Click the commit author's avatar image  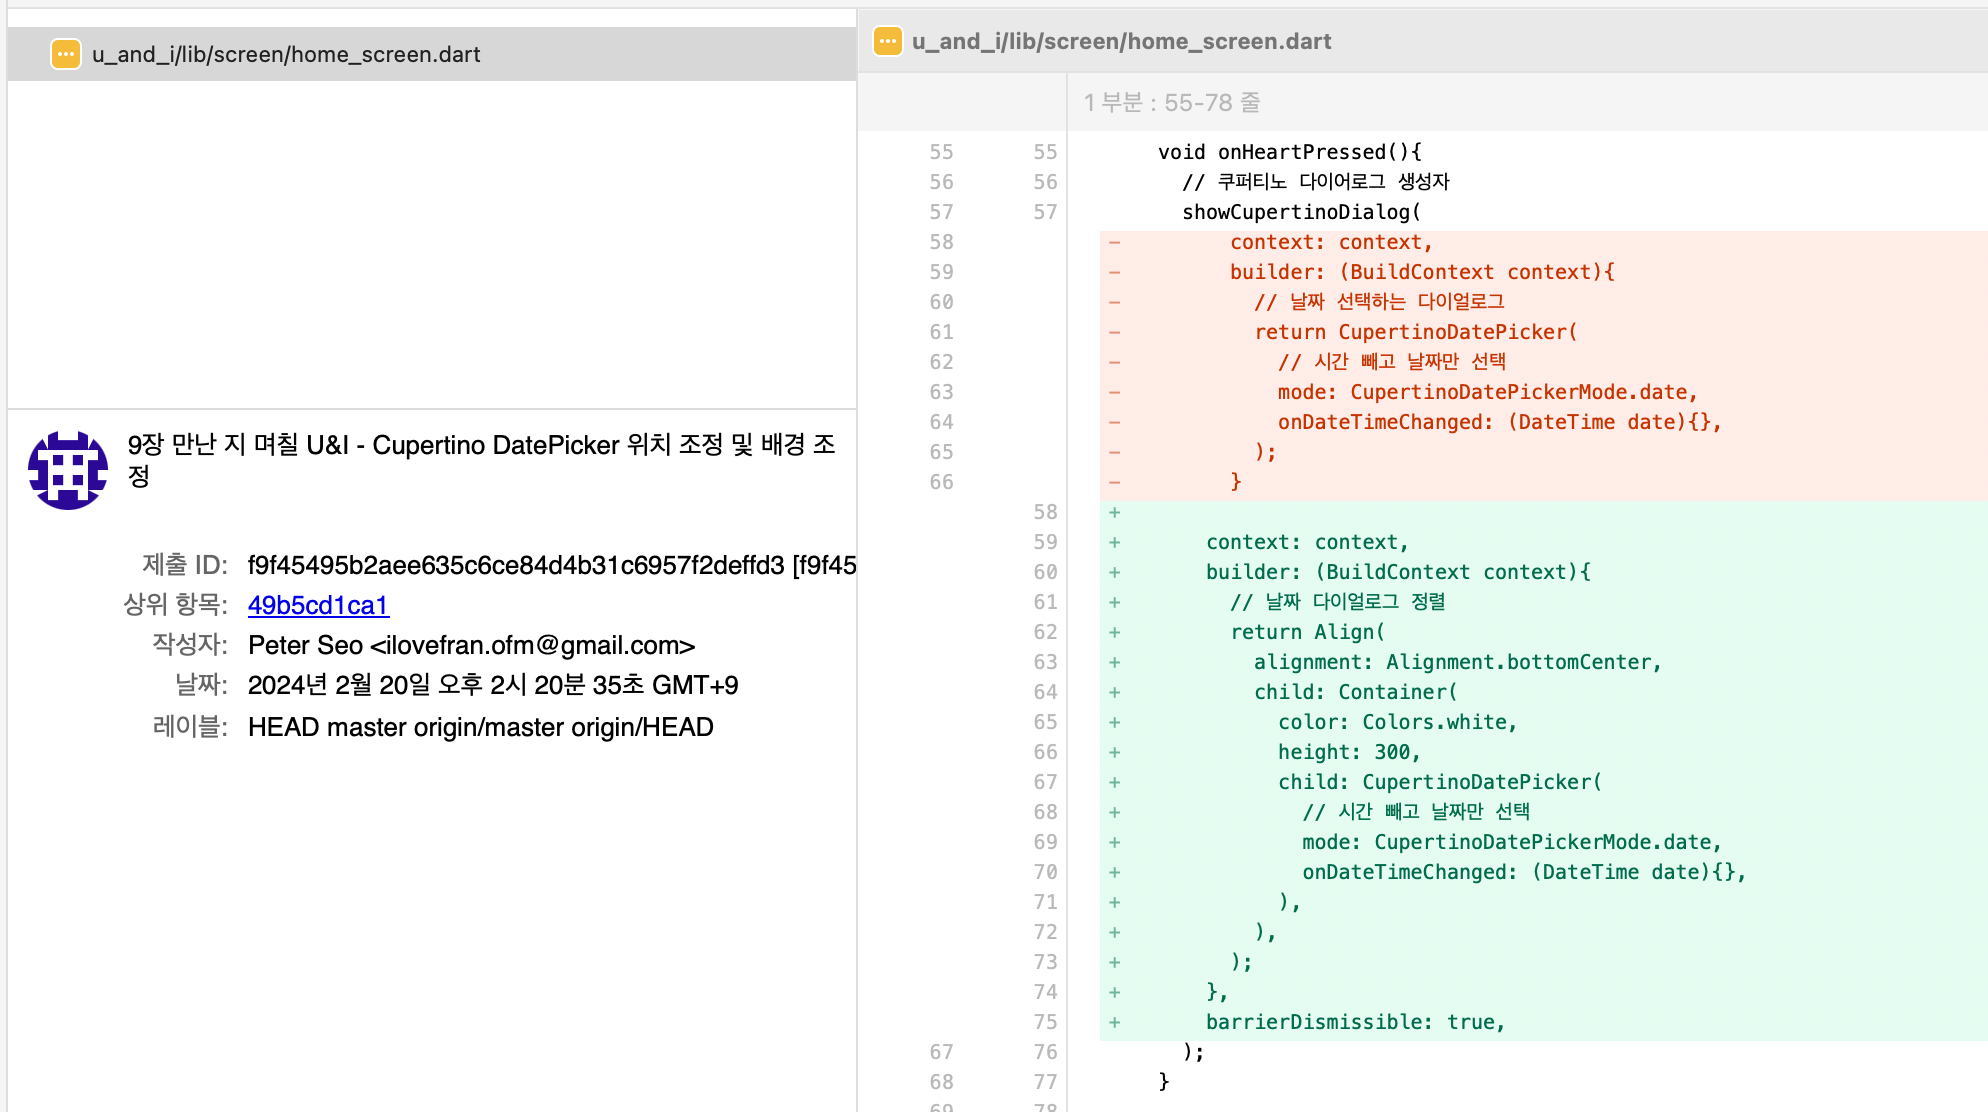67,470
